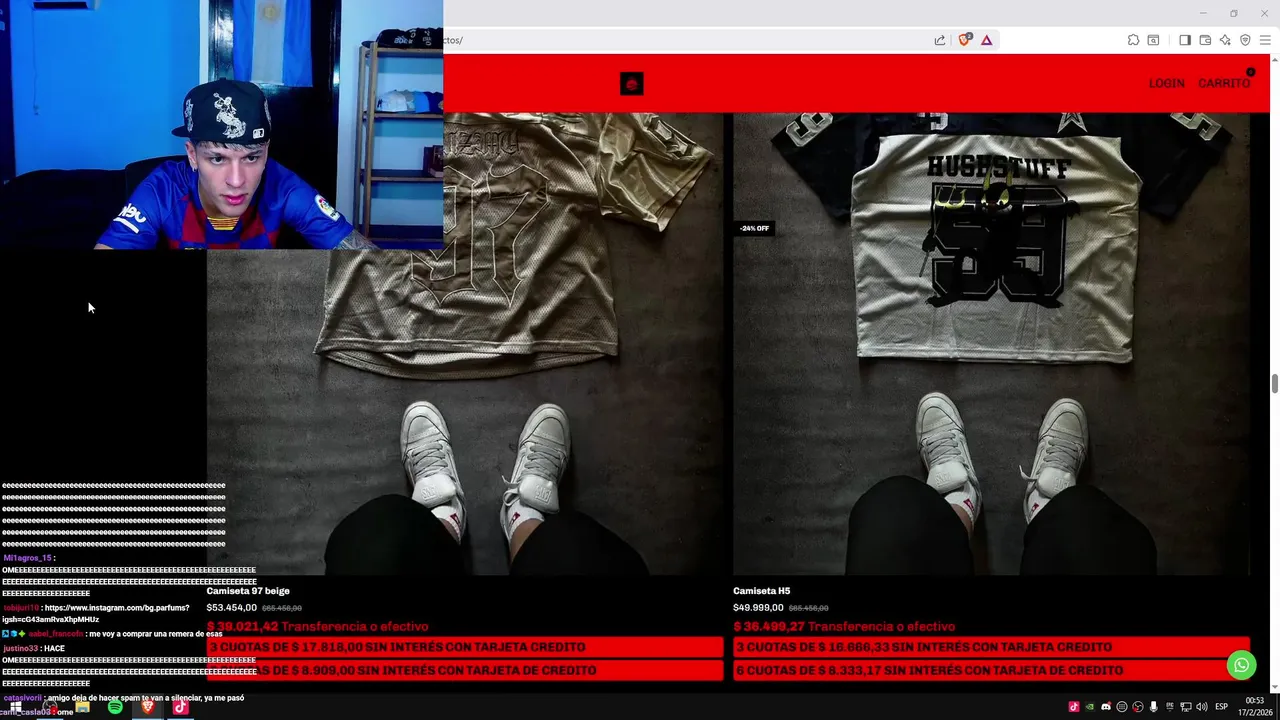Click the strikethrough $65.456,00 price on Camiseta H5
Image resolution: width=1280 pixels, height=720 pixels.
pos(808,608)
